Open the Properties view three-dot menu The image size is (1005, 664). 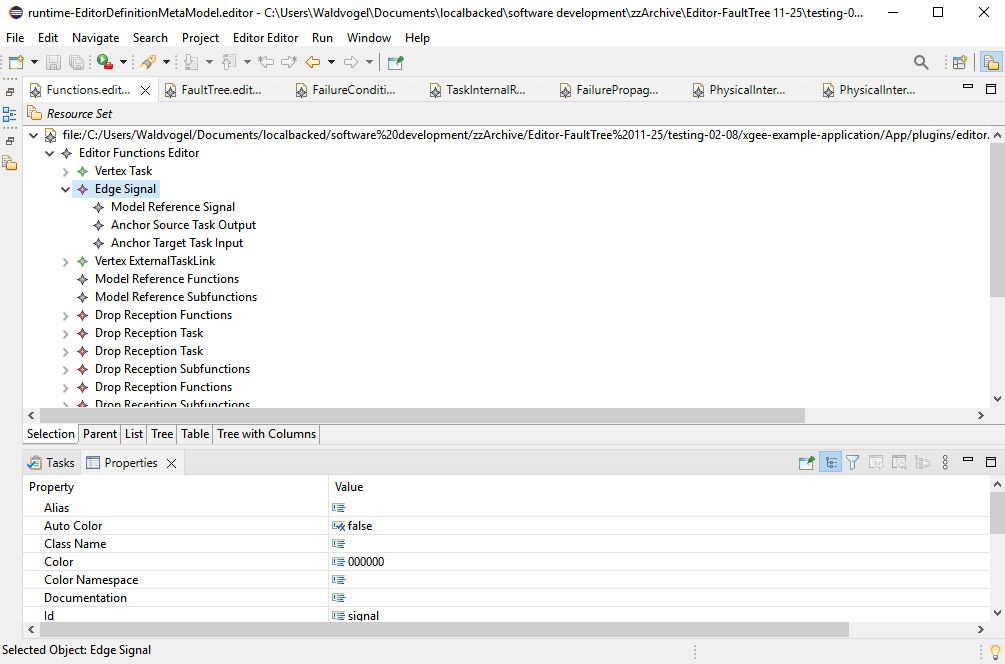tap(945, 463)
